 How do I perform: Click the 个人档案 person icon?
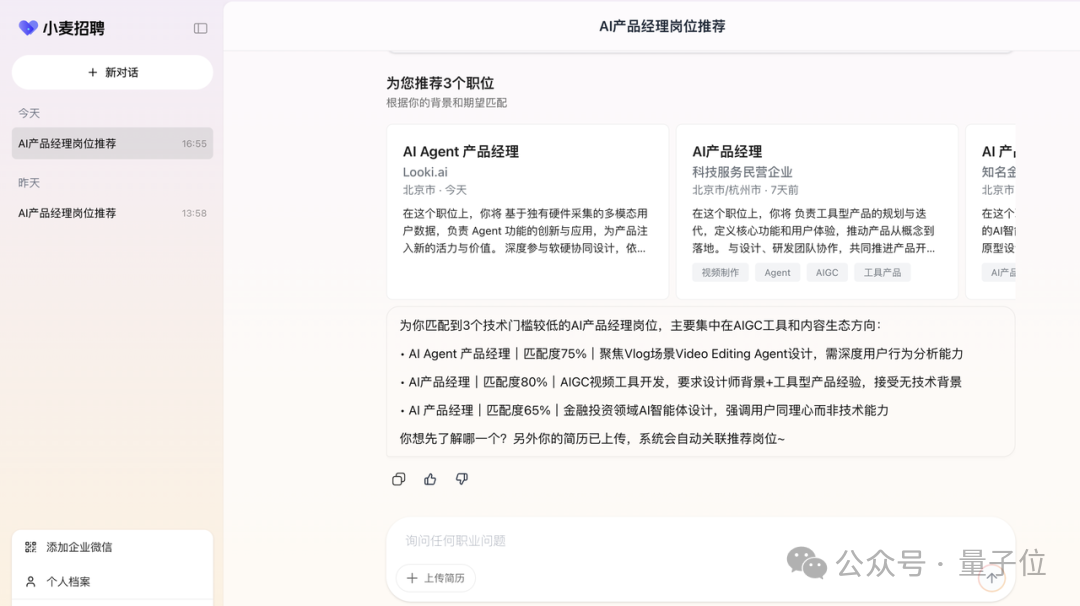30,582
